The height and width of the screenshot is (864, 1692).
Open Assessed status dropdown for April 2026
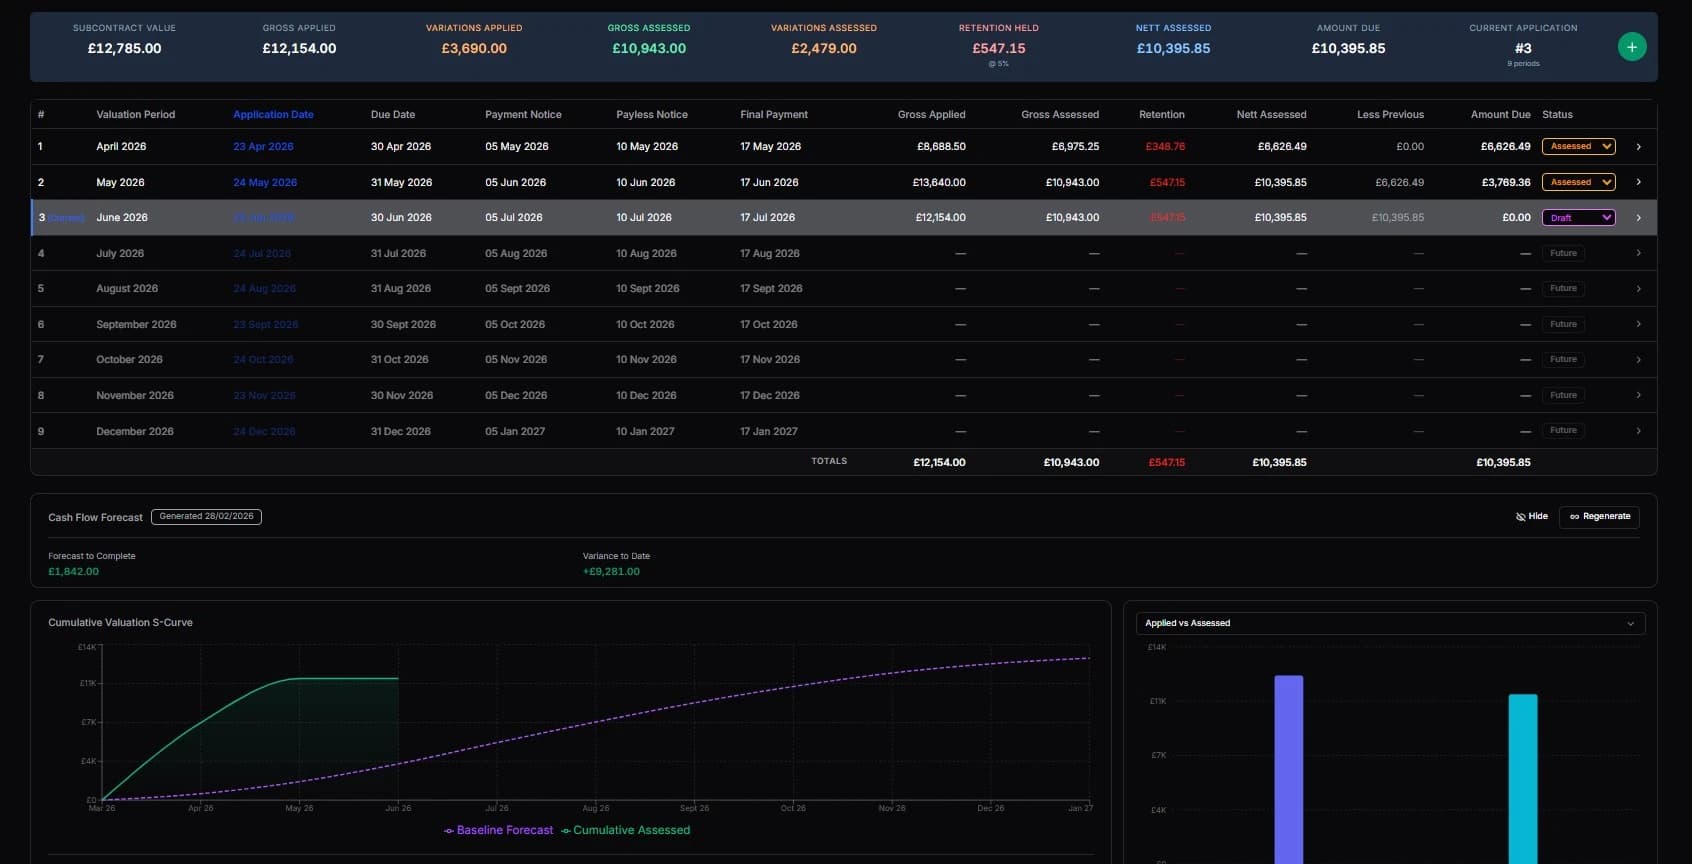click(1578, 146)
